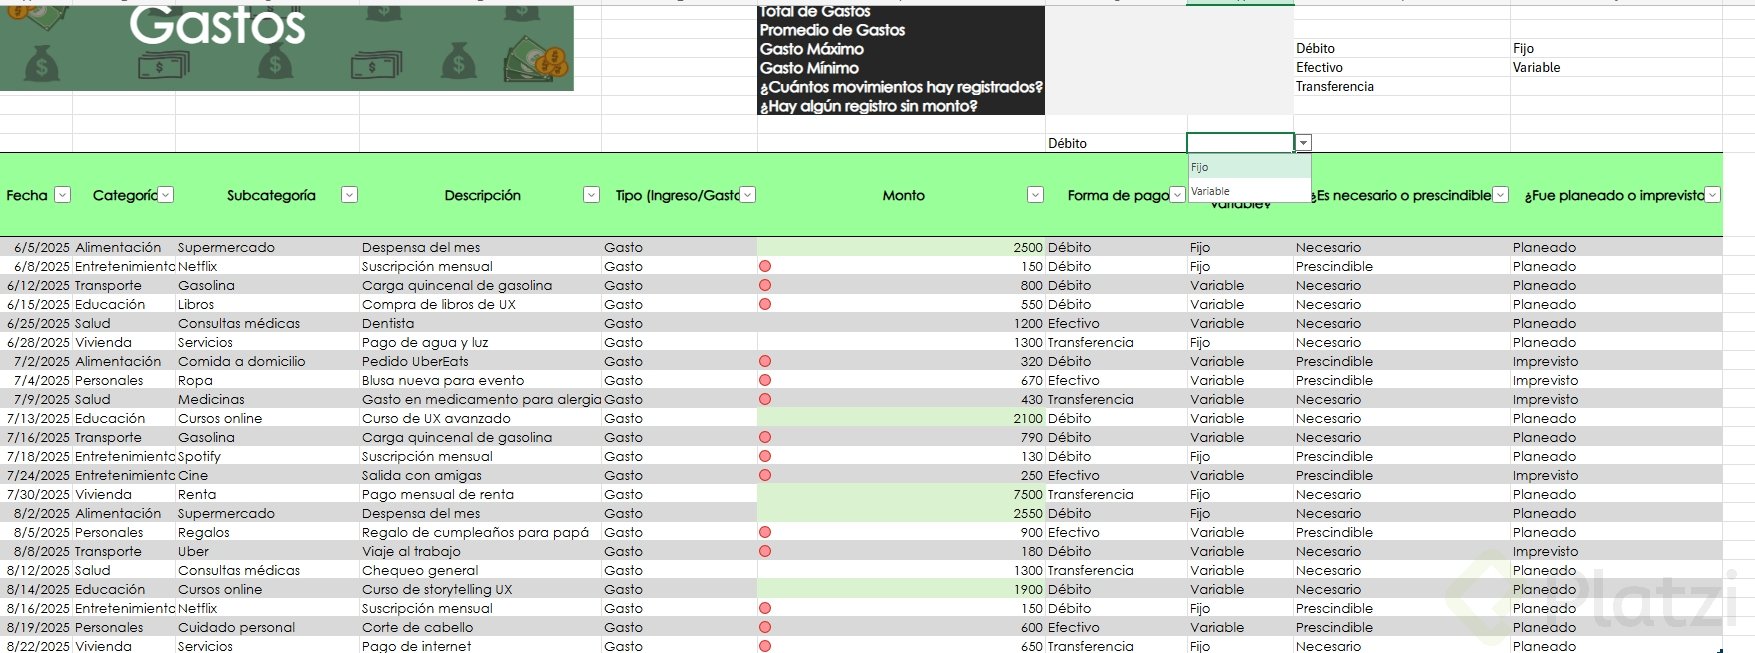Select the amount cell showing 1900

click(901, 589)
